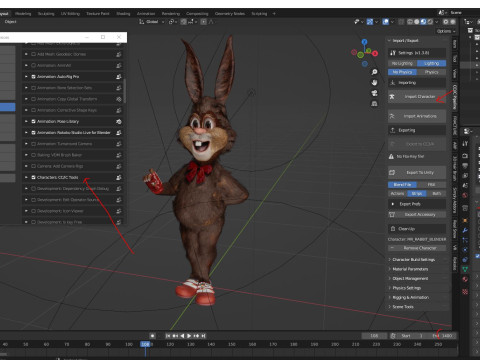This screenshot has height=360, width=480.
Task: Switch to Geometry Nodes workspace tab
Action: (230, 14)
